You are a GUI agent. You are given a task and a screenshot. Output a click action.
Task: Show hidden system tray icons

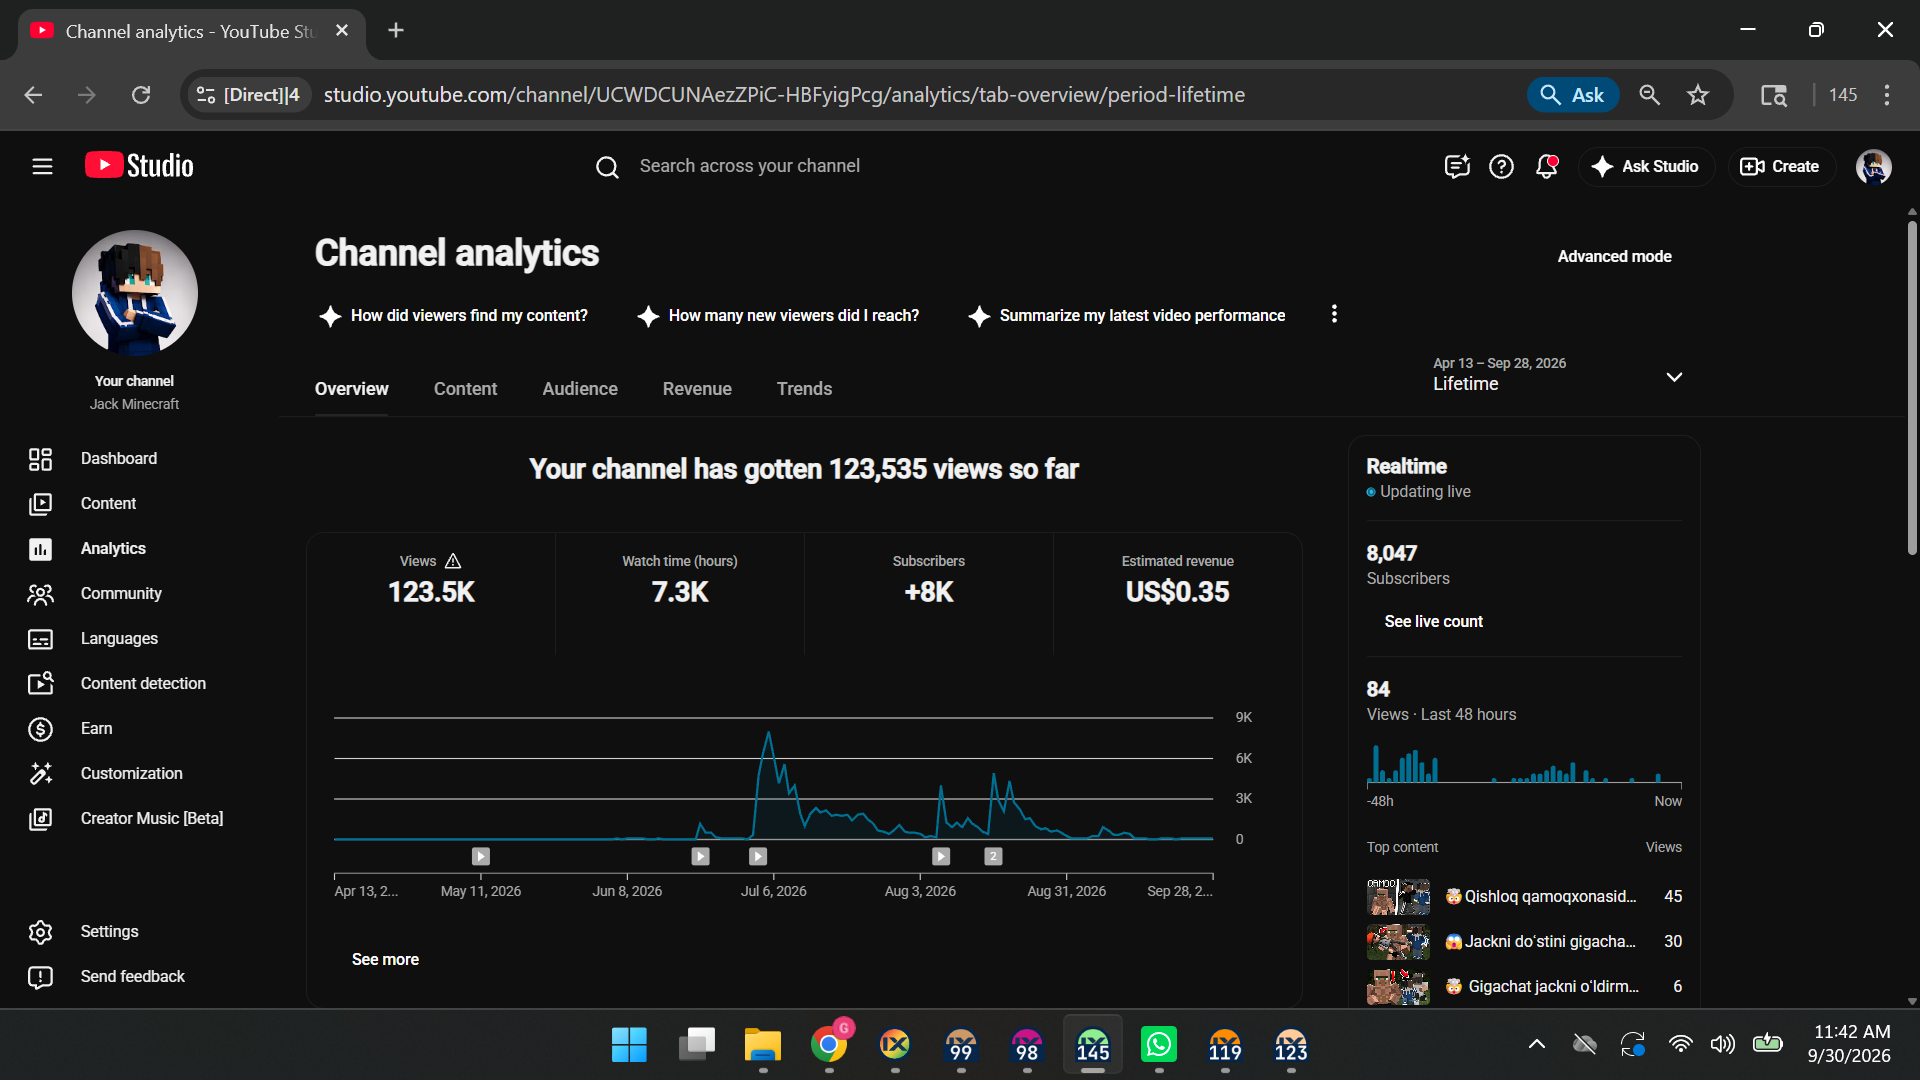[x=1537, y=1044]
